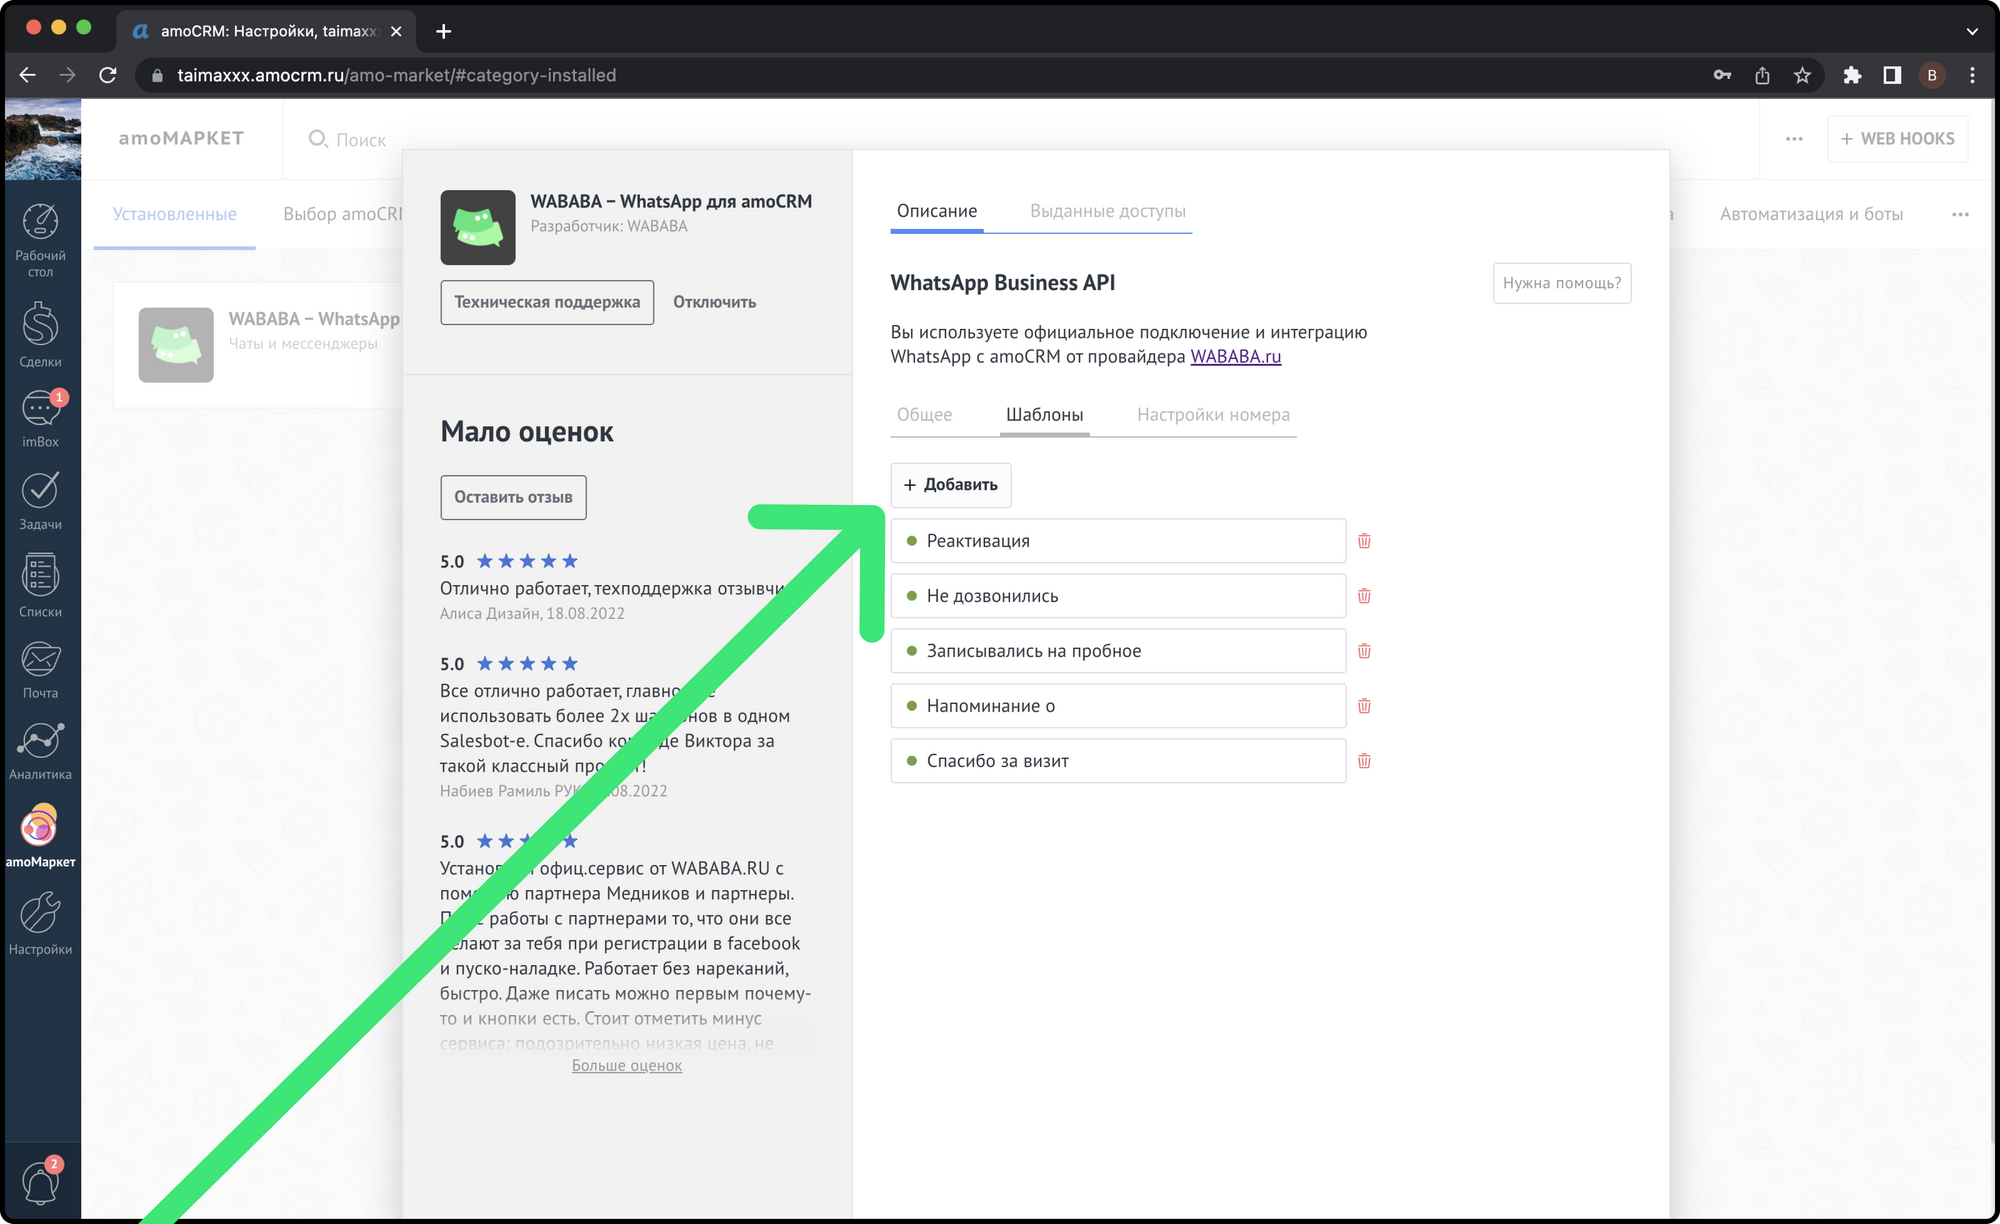
Task: Open Выбор amoCRM category tab
Action: [343, 214]
